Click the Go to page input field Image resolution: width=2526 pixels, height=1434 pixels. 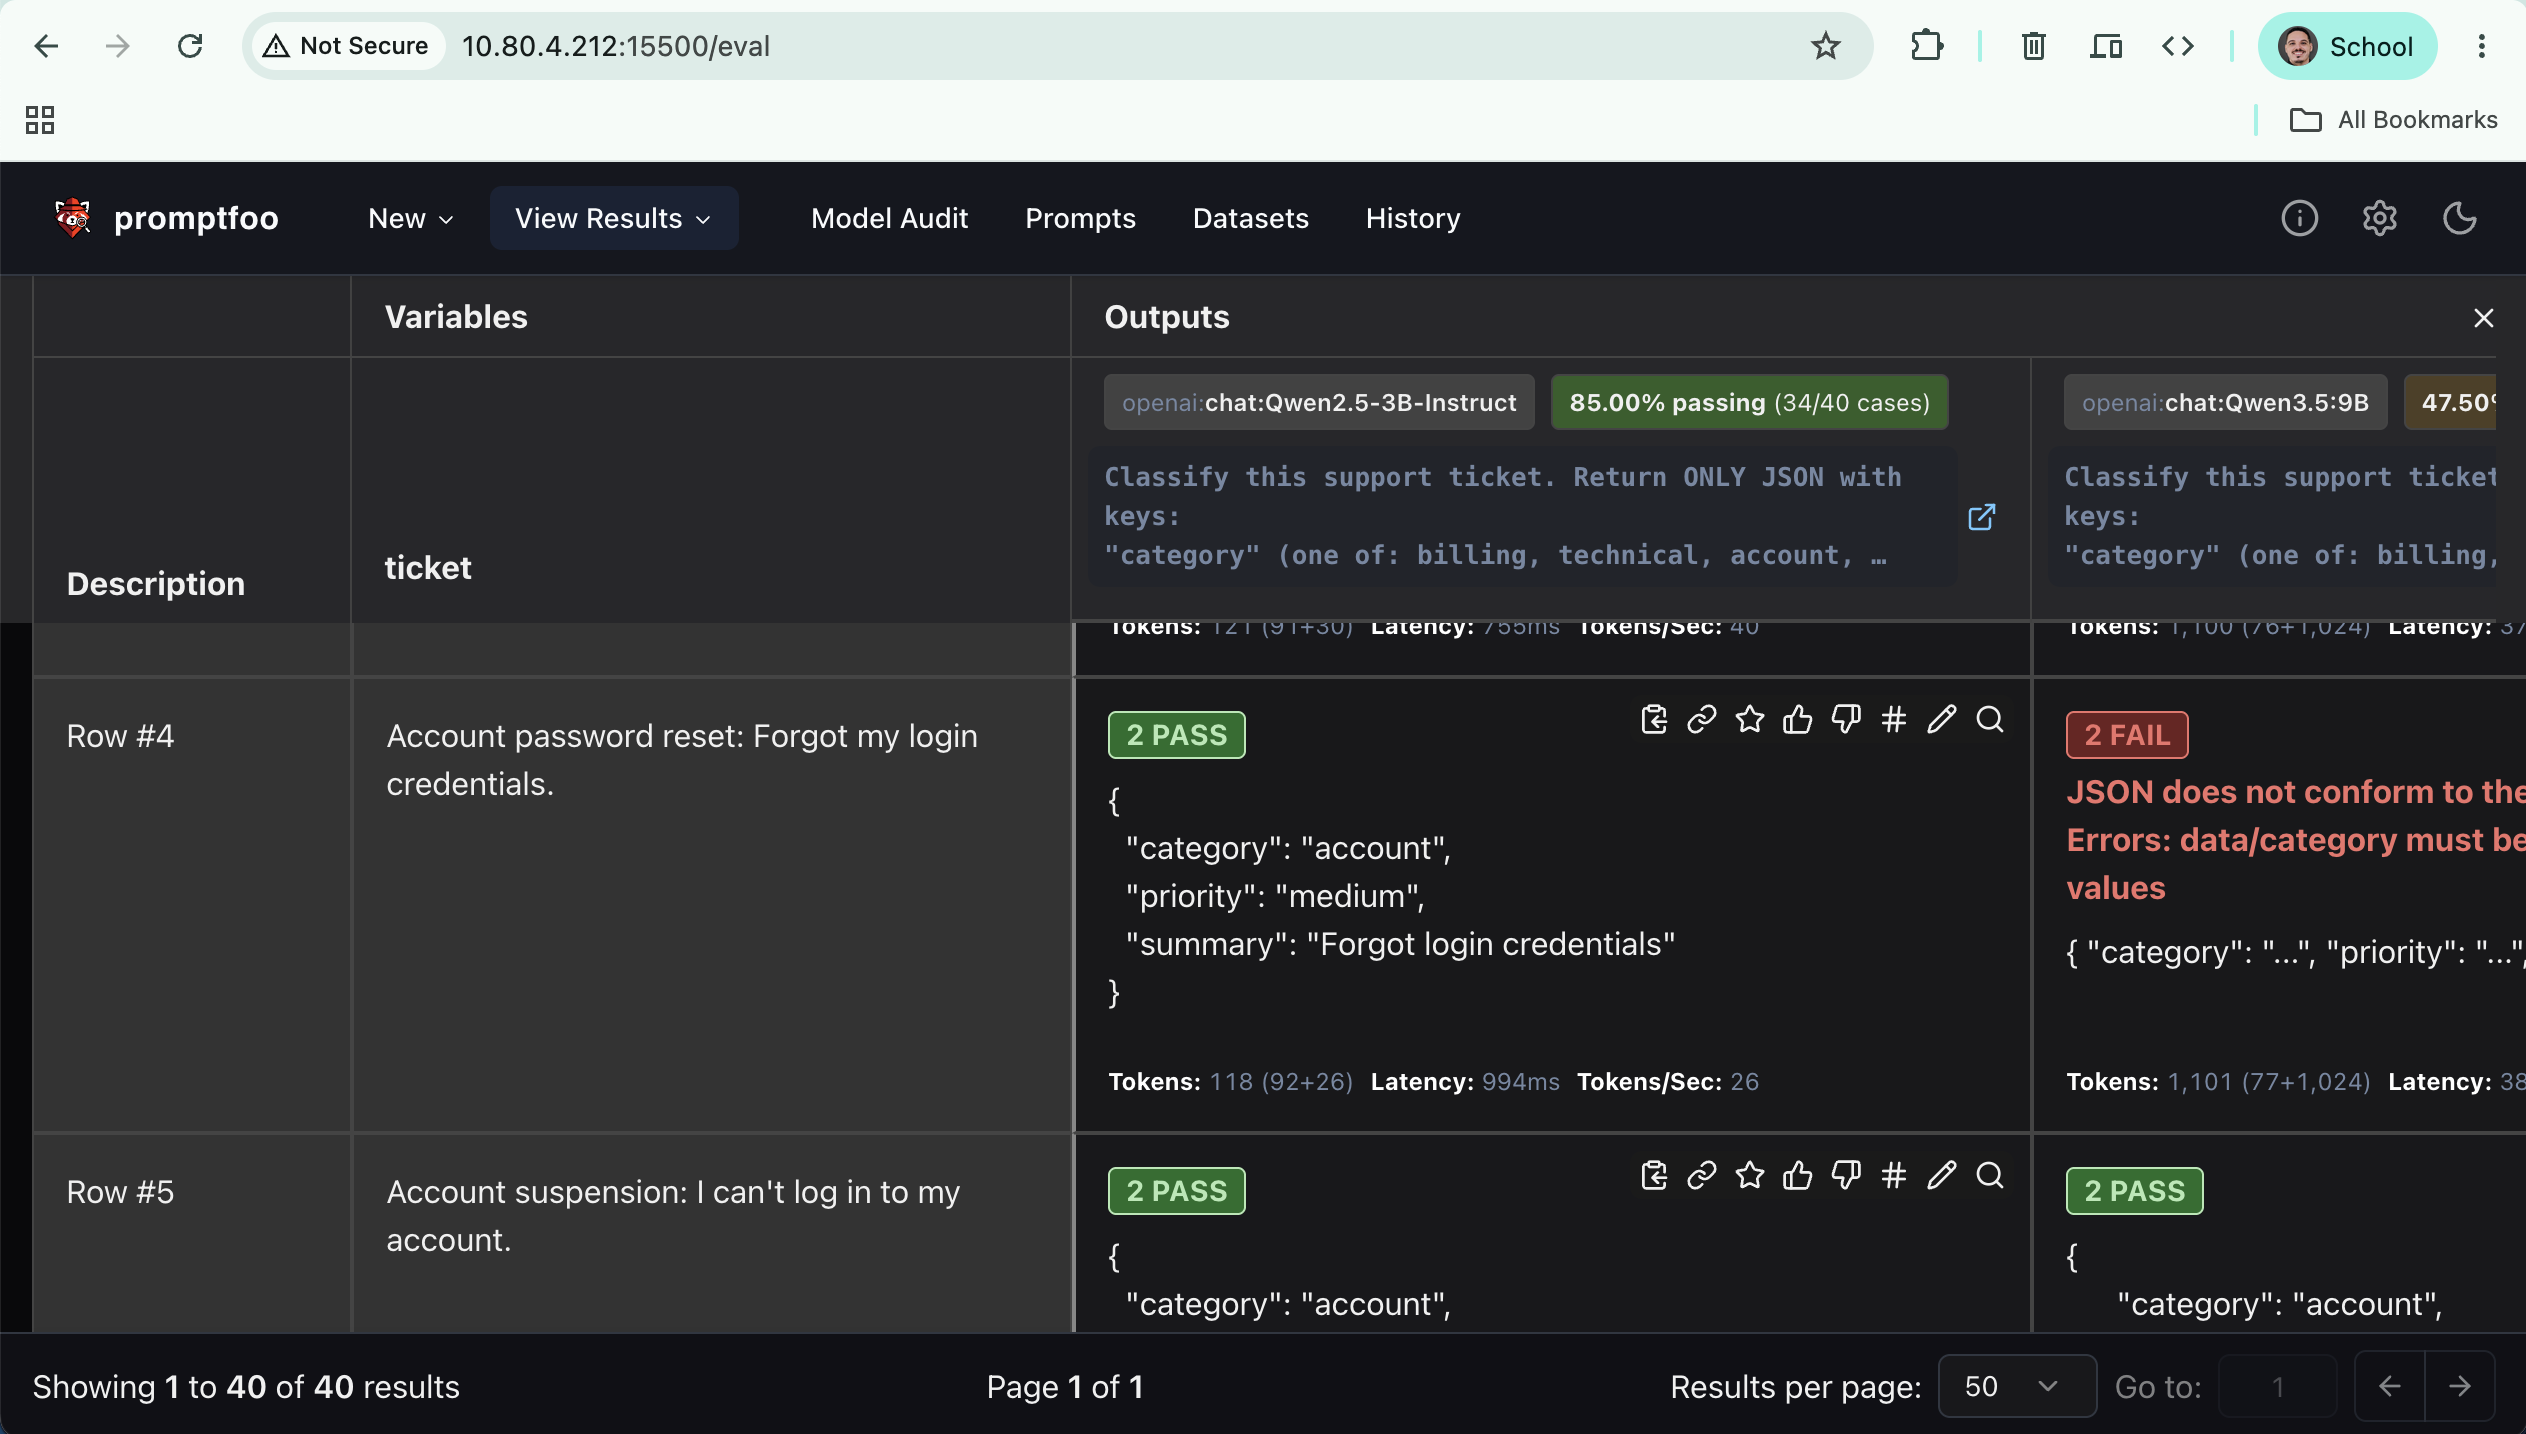2277,1386
